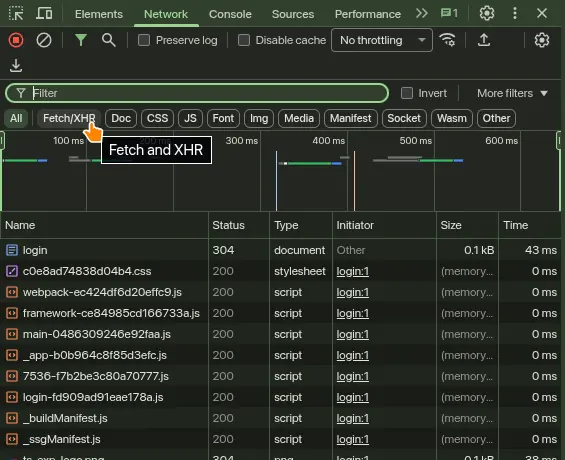Stop recording the network log
The height and width of the screenshot is (460, 565).
click(16, 40)
